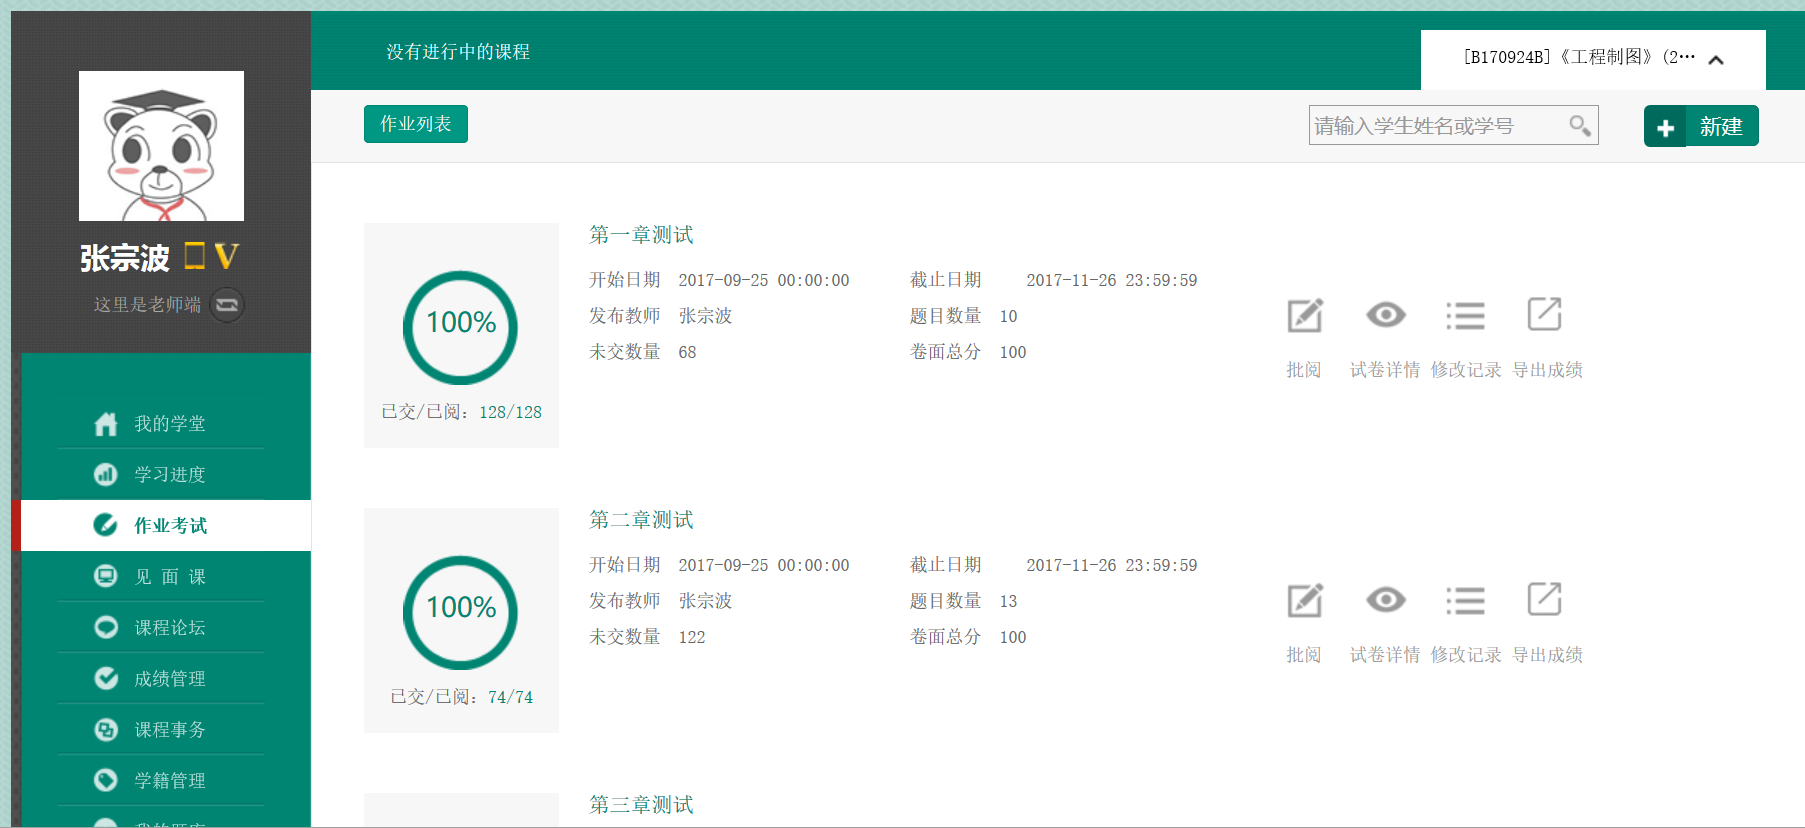Click 没有进行中的课程 header text
The width and height of the screenshot is (1805, 828).
[458, 52]
